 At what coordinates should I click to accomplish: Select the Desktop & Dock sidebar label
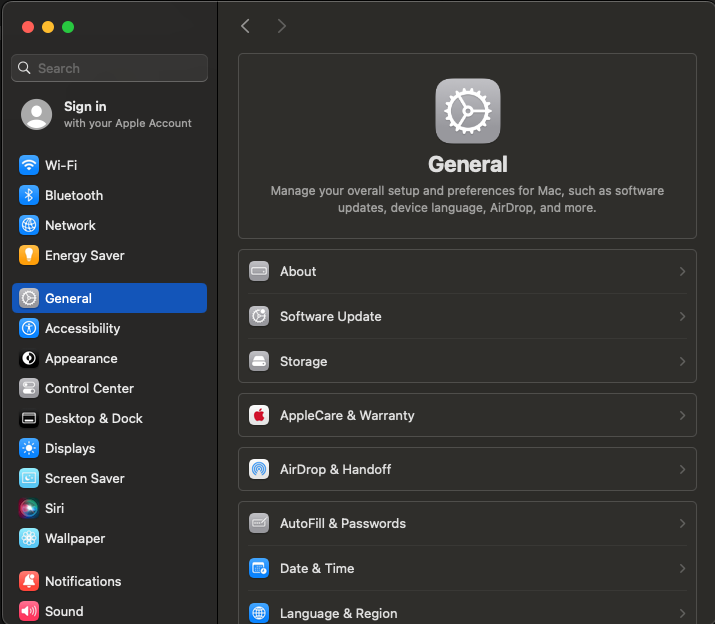(x=94, y=418)
